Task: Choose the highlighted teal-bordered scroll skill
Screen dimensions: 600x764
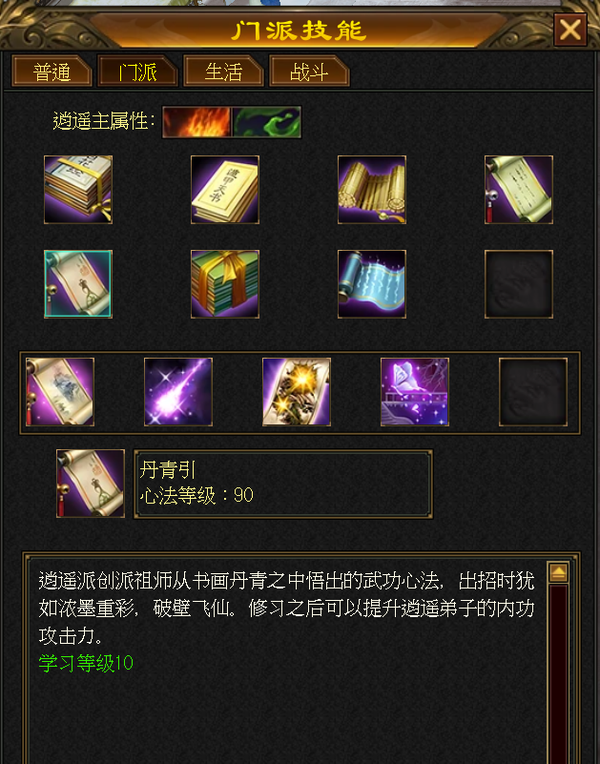Action: point(78,284)
